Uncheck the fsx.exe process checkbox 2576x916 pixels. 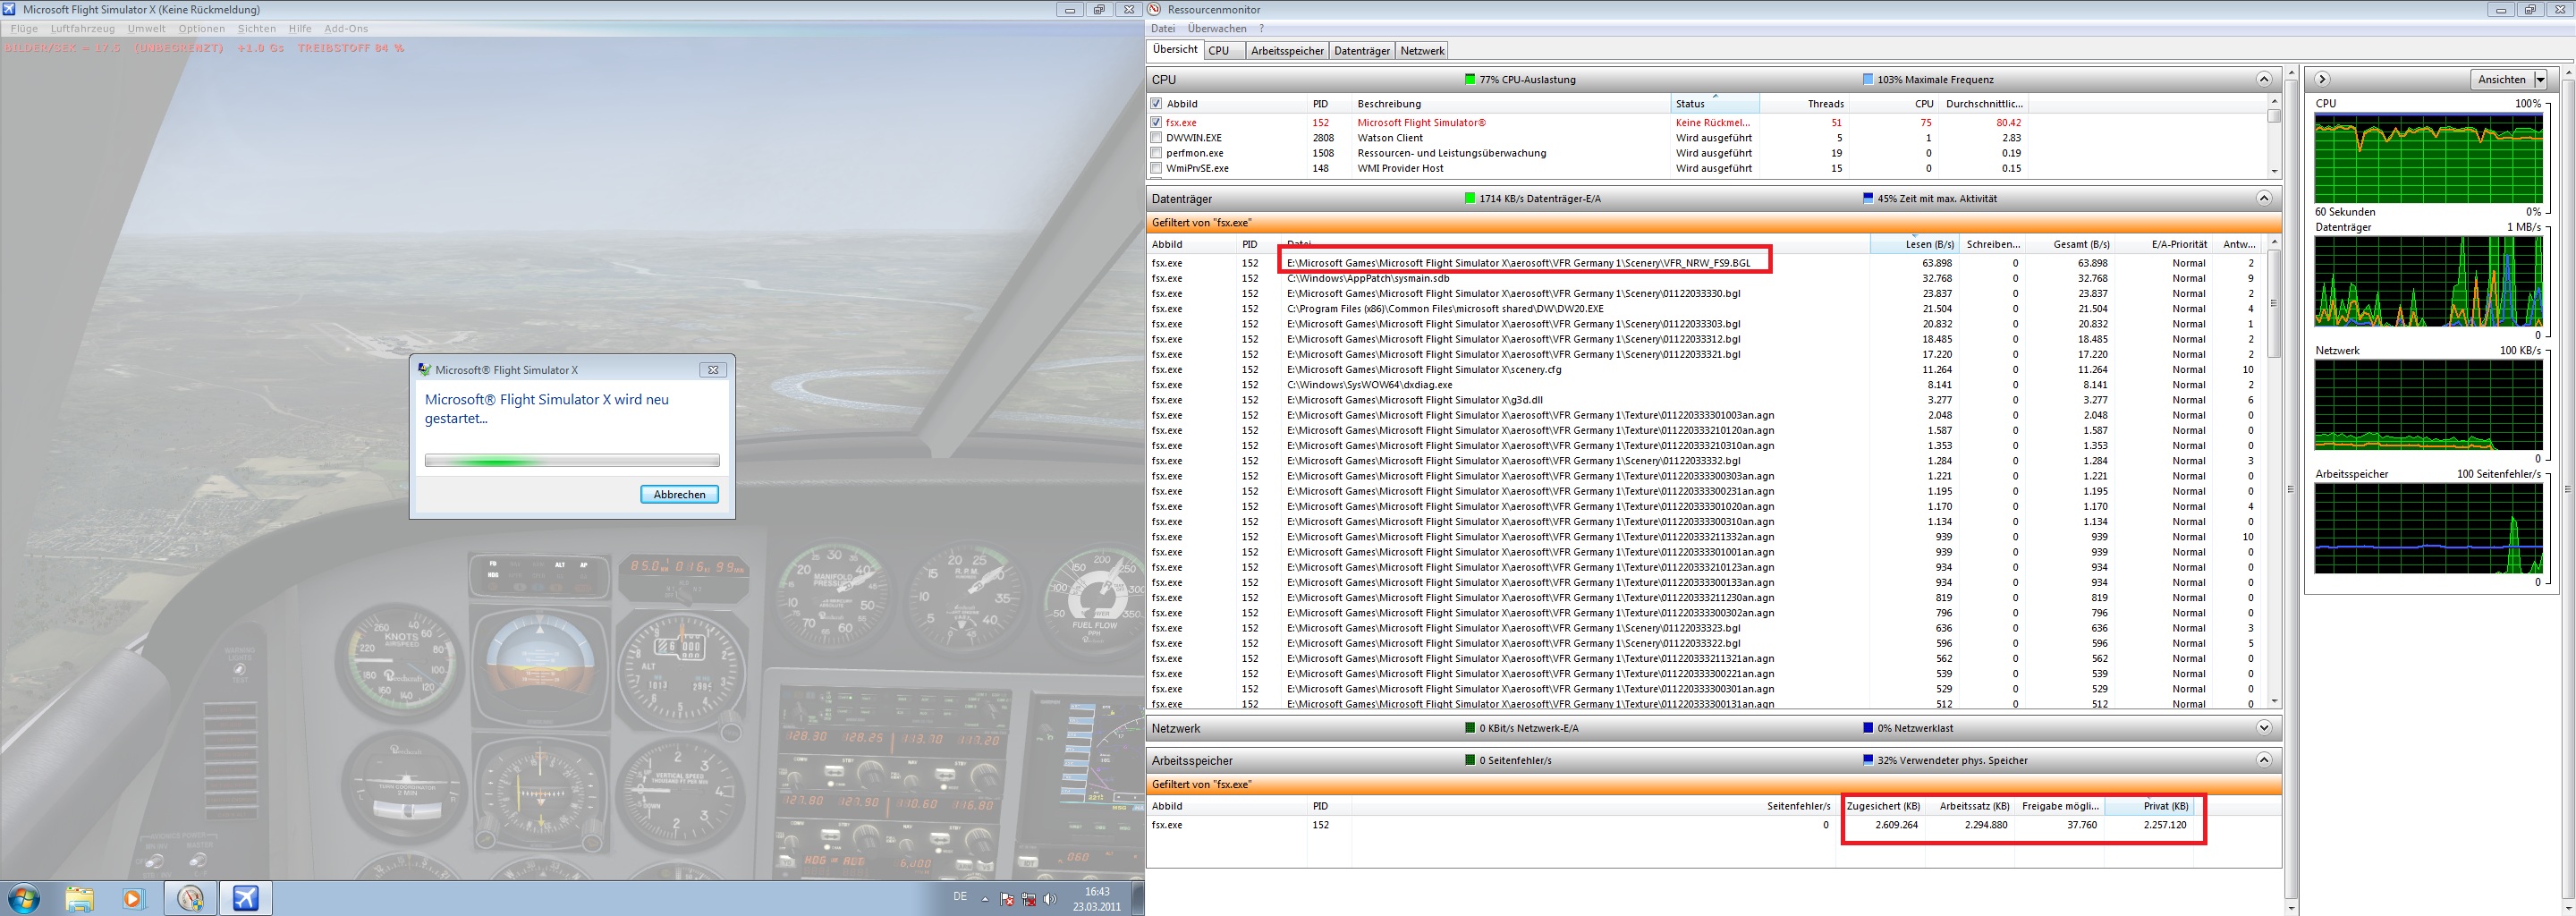[1156, 122]
